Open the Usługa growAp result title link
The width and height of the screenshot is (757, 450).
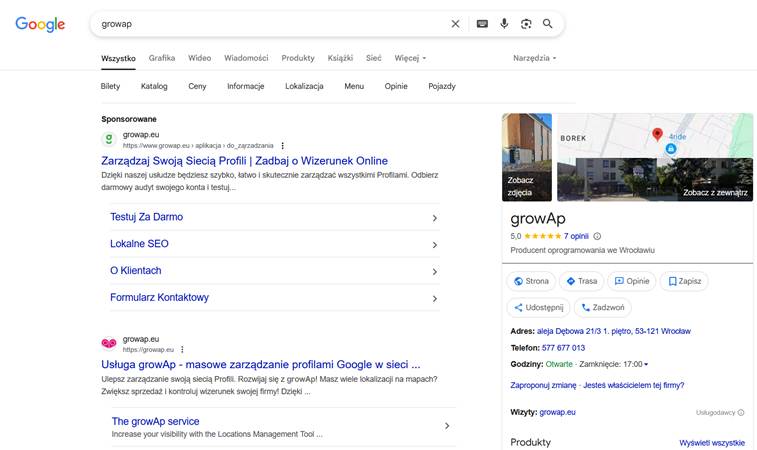tap(261, 365)
